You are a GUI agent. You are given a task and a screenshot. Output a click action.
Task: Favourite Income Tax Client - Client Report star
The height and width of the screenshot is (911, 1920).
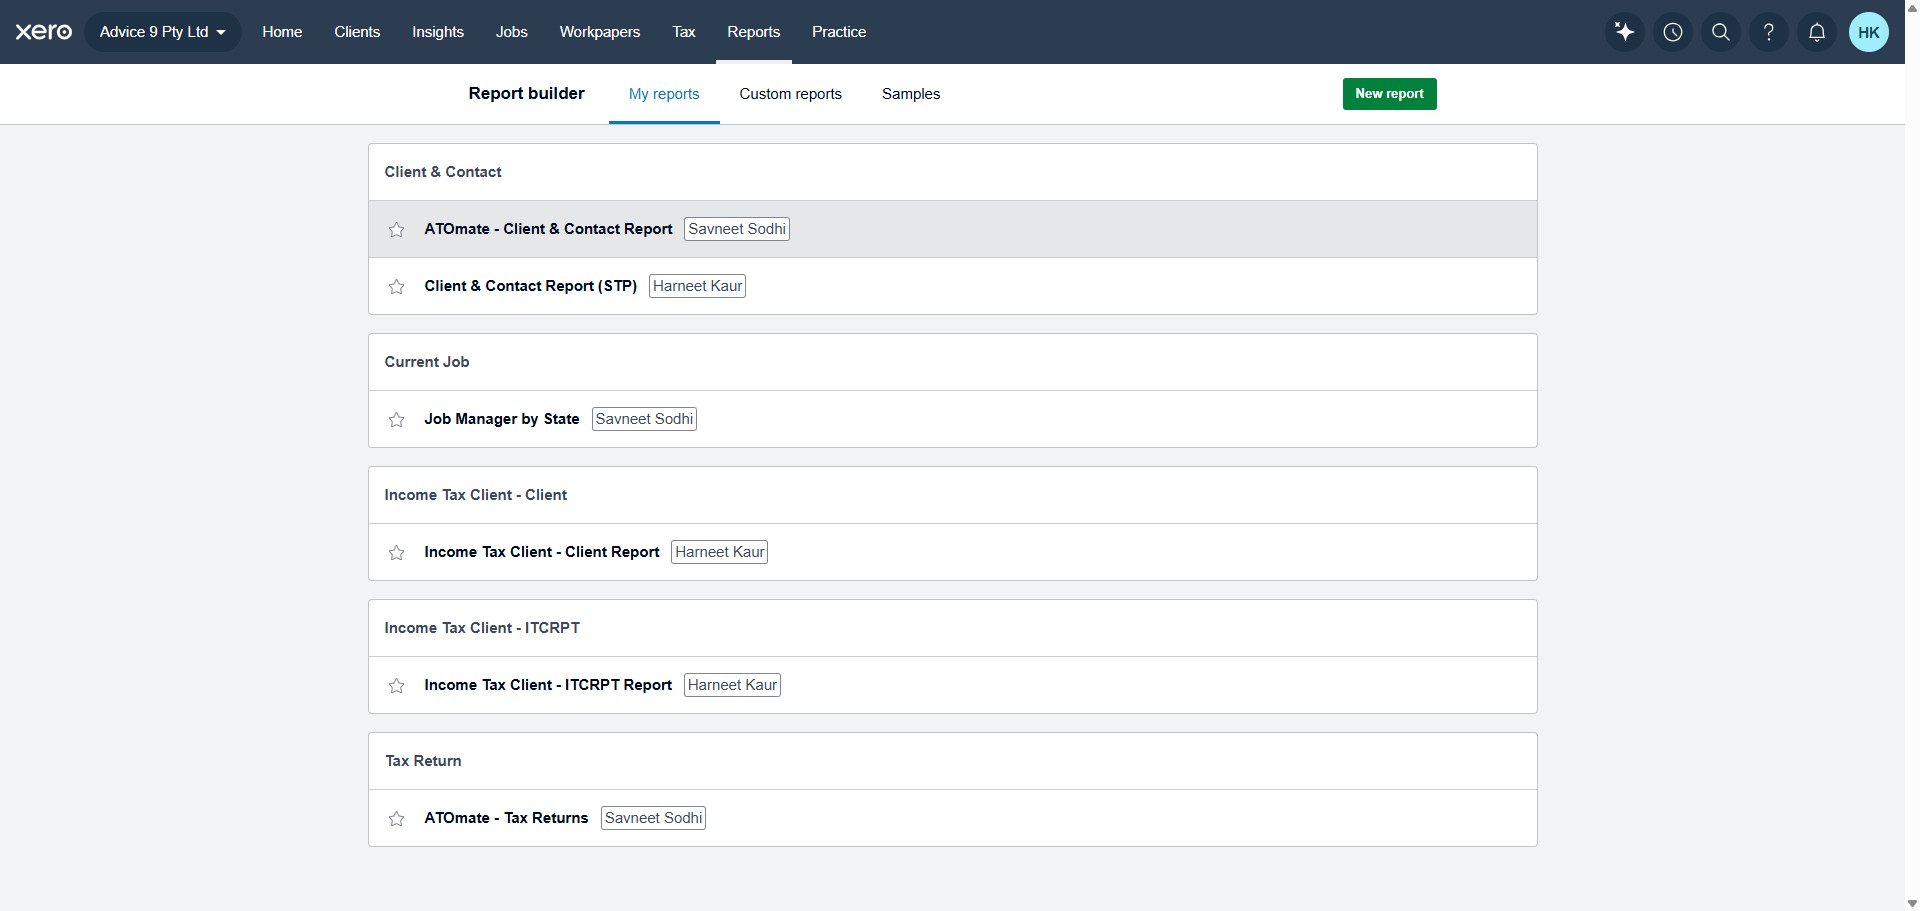click(x=397, y=553)
